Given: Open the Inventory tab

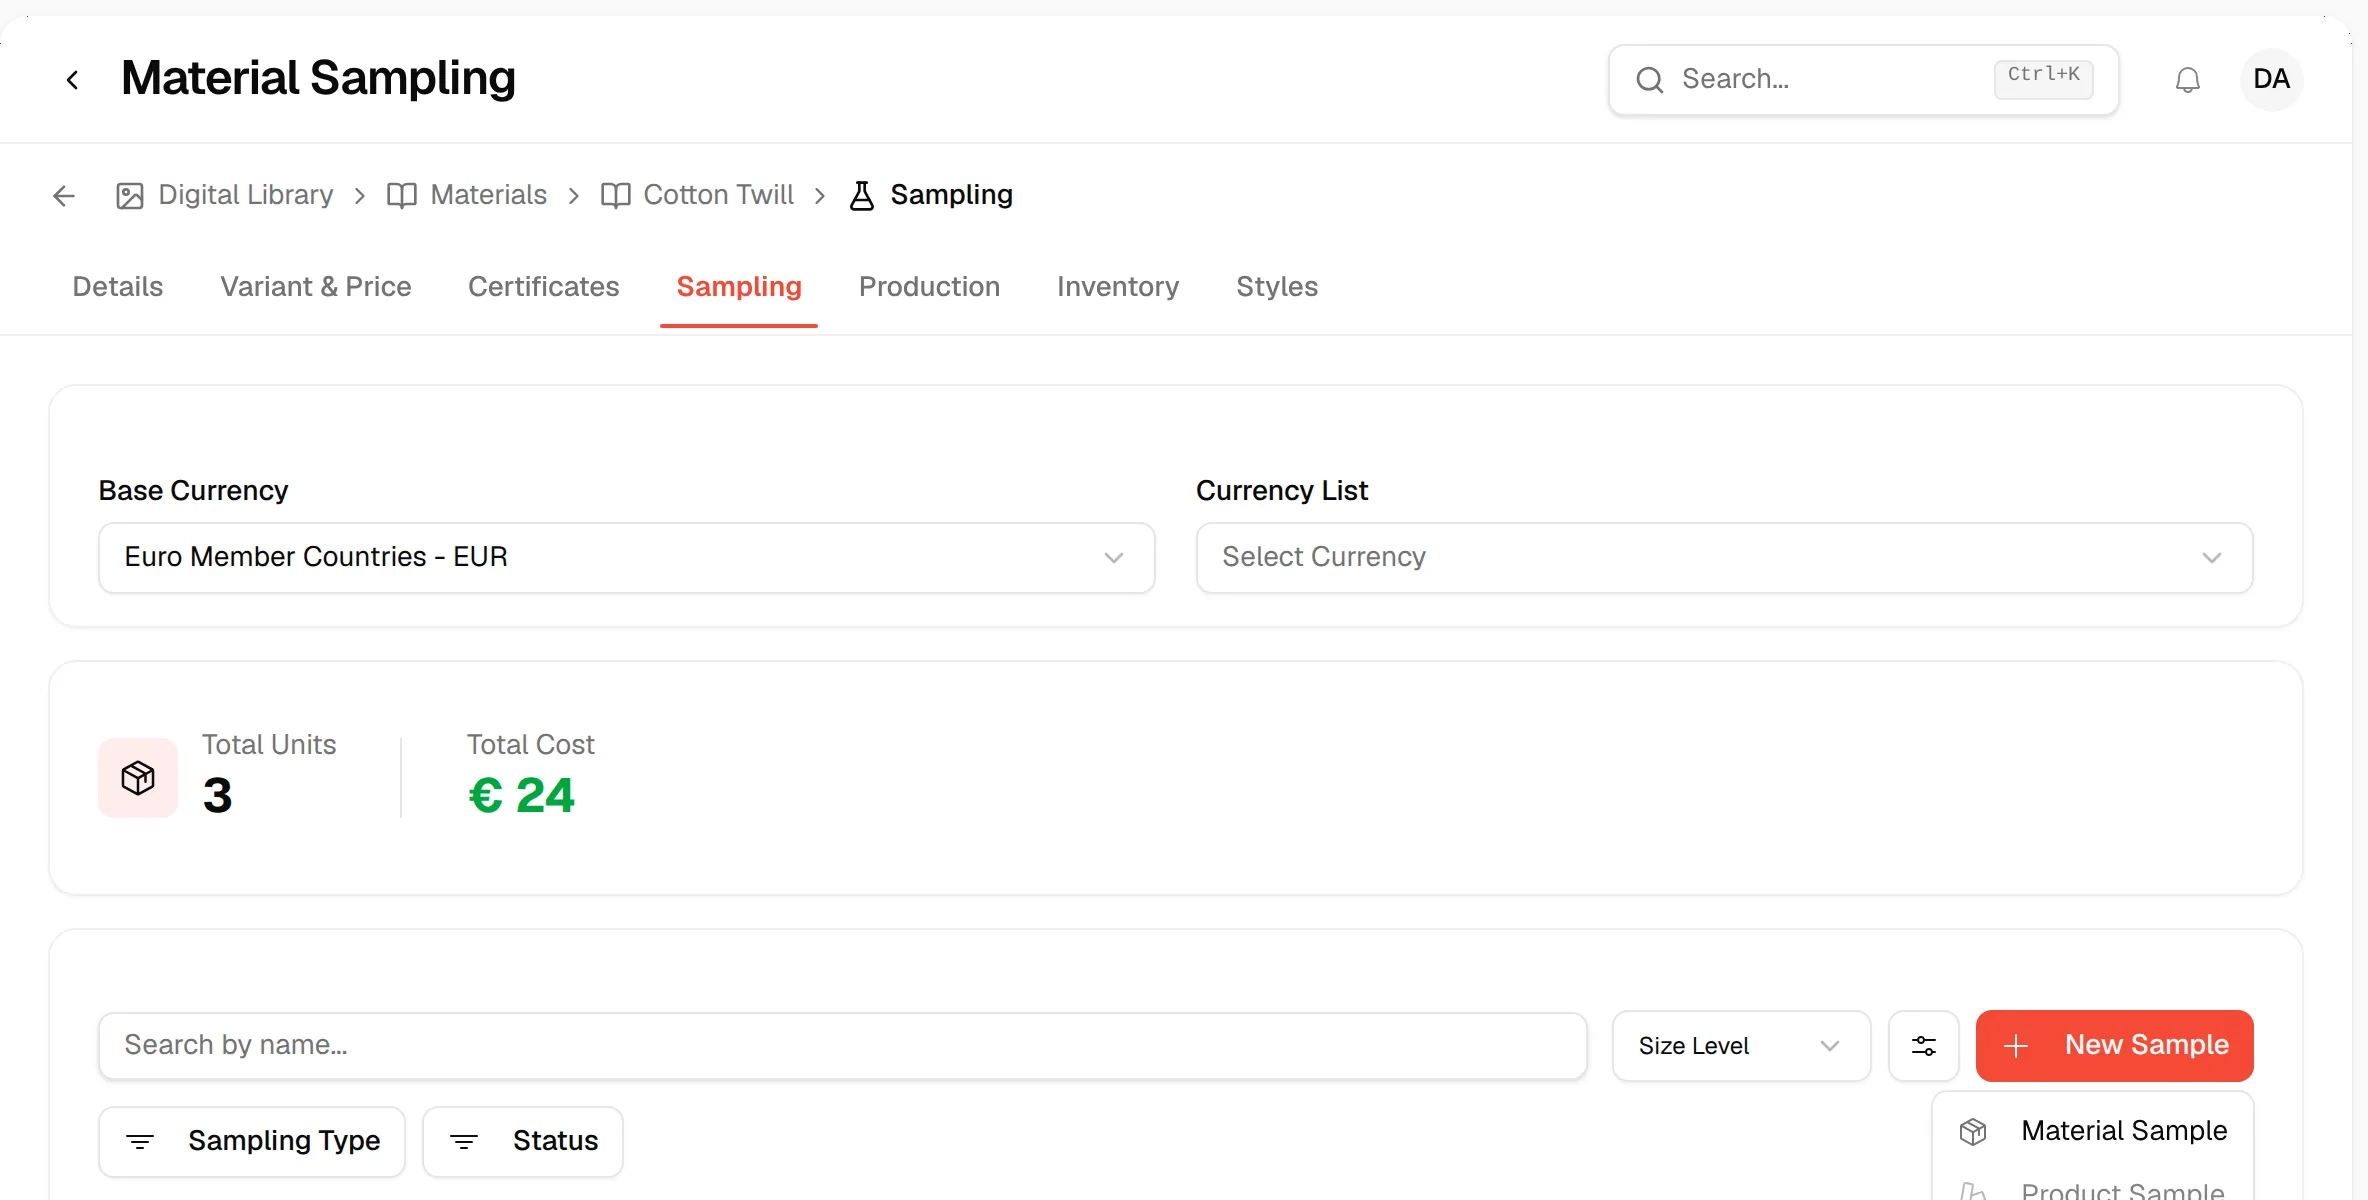Looking at the screenshot, I should point(1118,287).
